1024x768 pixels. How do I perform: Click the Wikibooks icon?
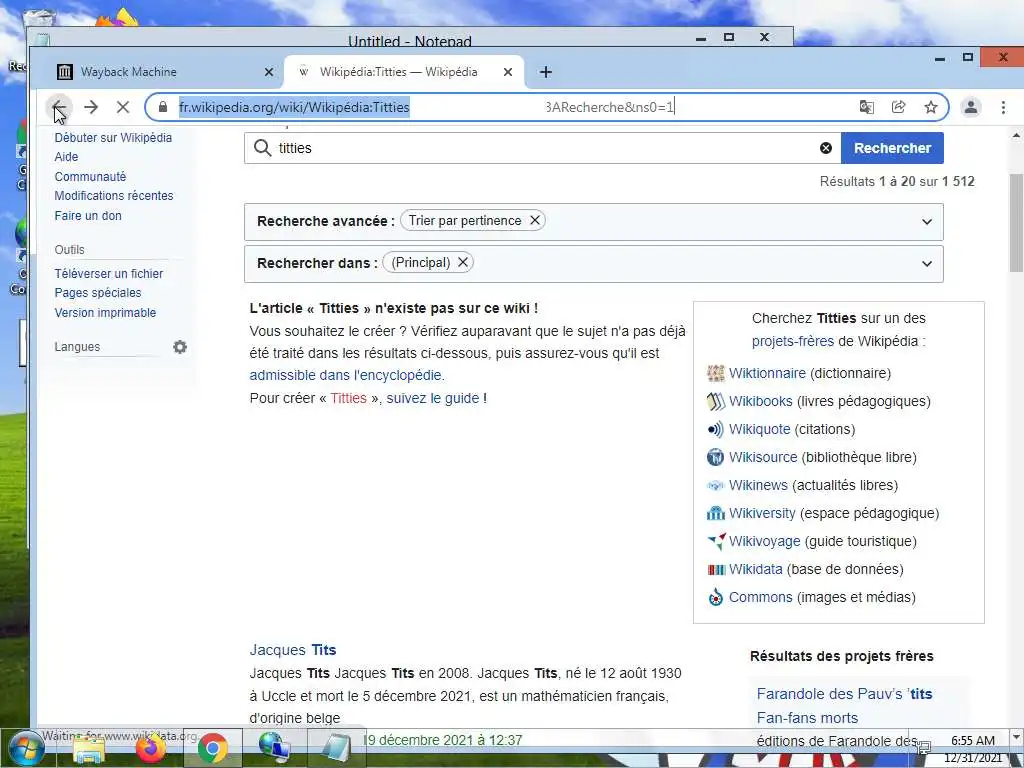tap(716, 401)
